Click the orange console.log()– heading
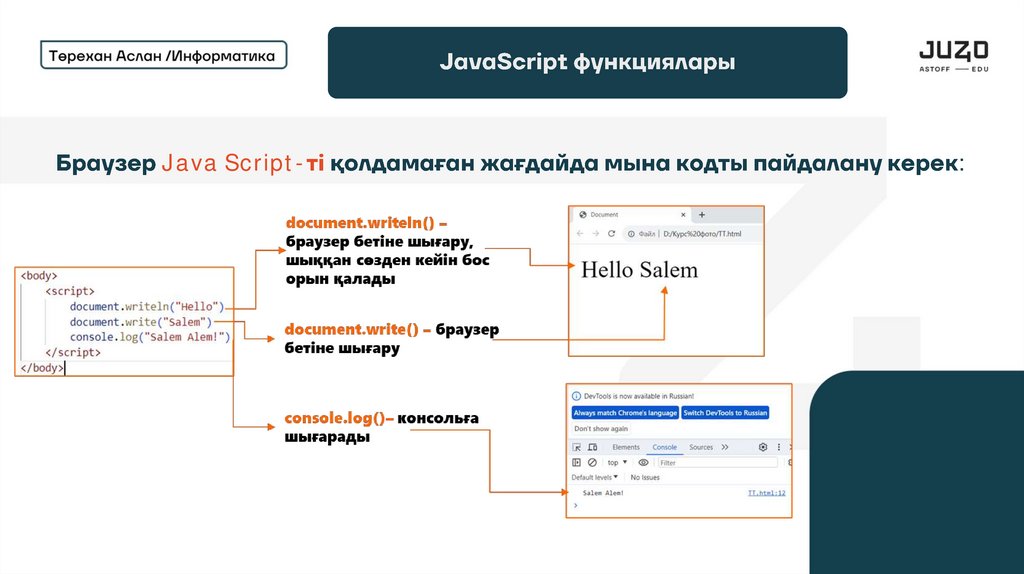Screen dimensions: 1024x574 (339, 418)
